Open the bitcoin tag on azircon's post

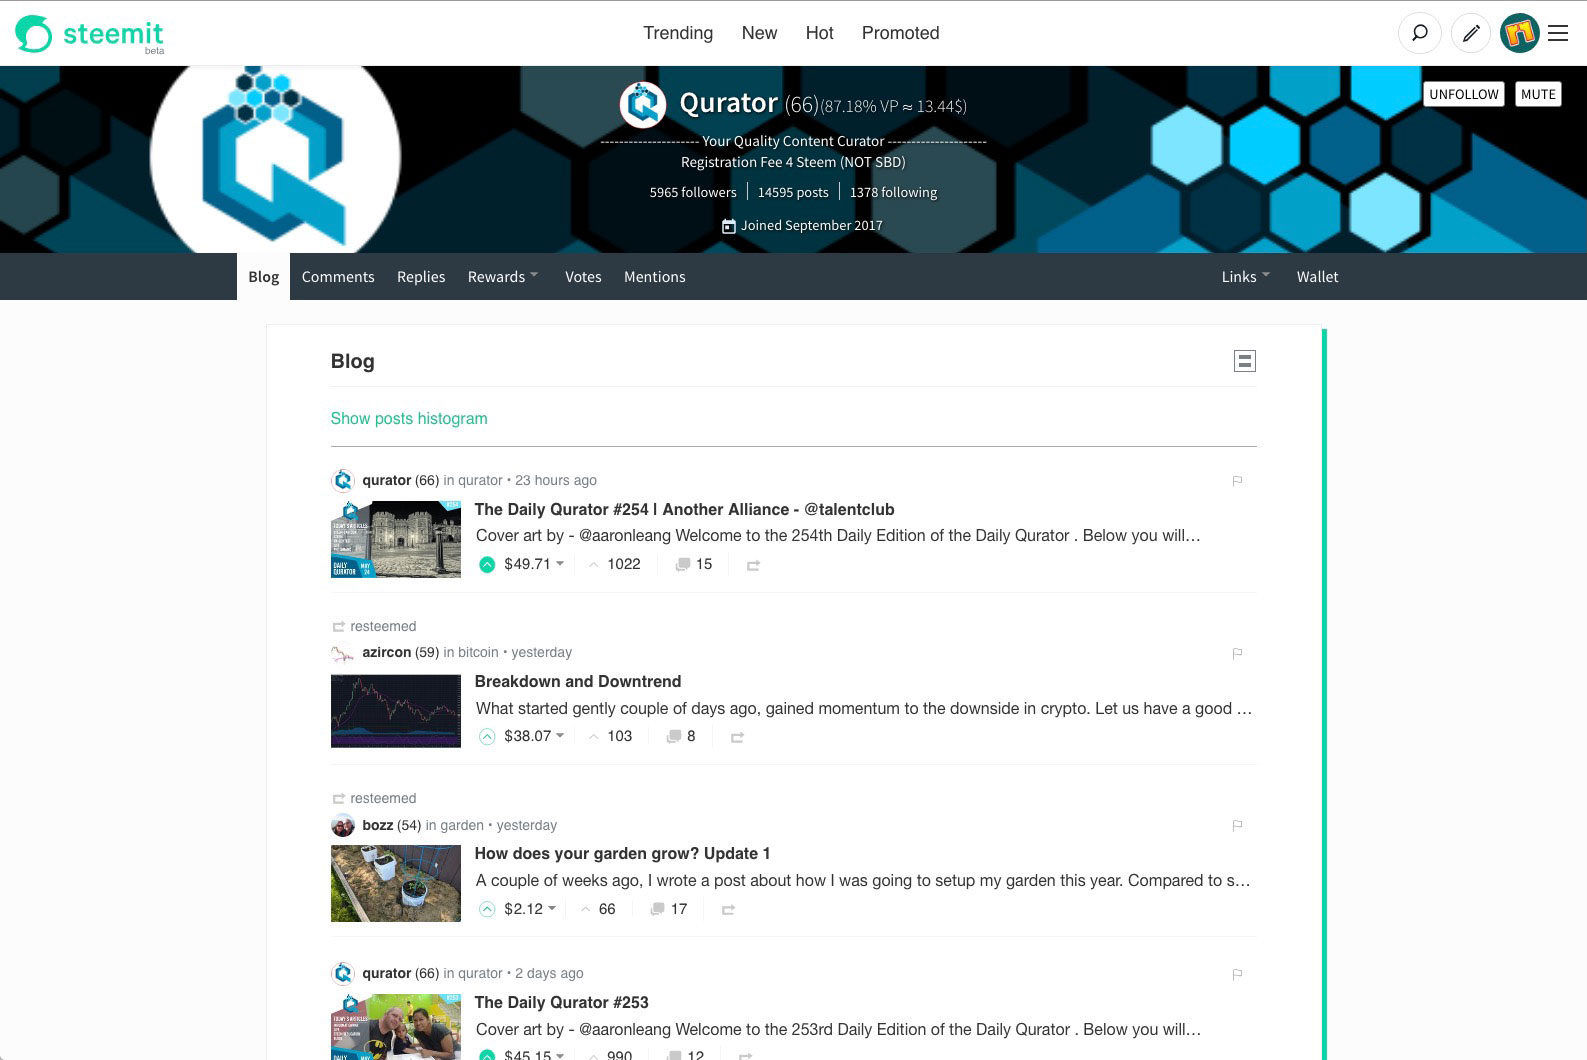478,652
